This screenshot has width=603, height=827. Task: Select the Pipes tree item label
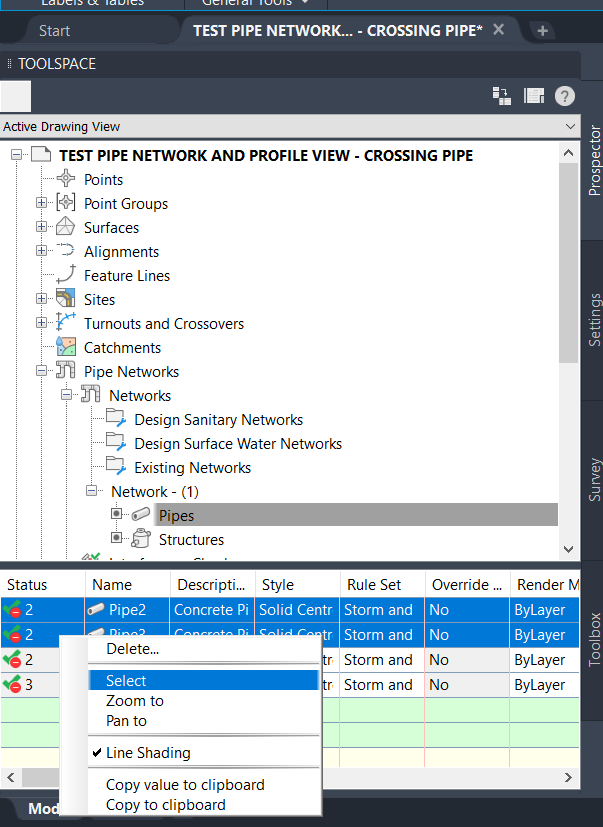point(176,515)
